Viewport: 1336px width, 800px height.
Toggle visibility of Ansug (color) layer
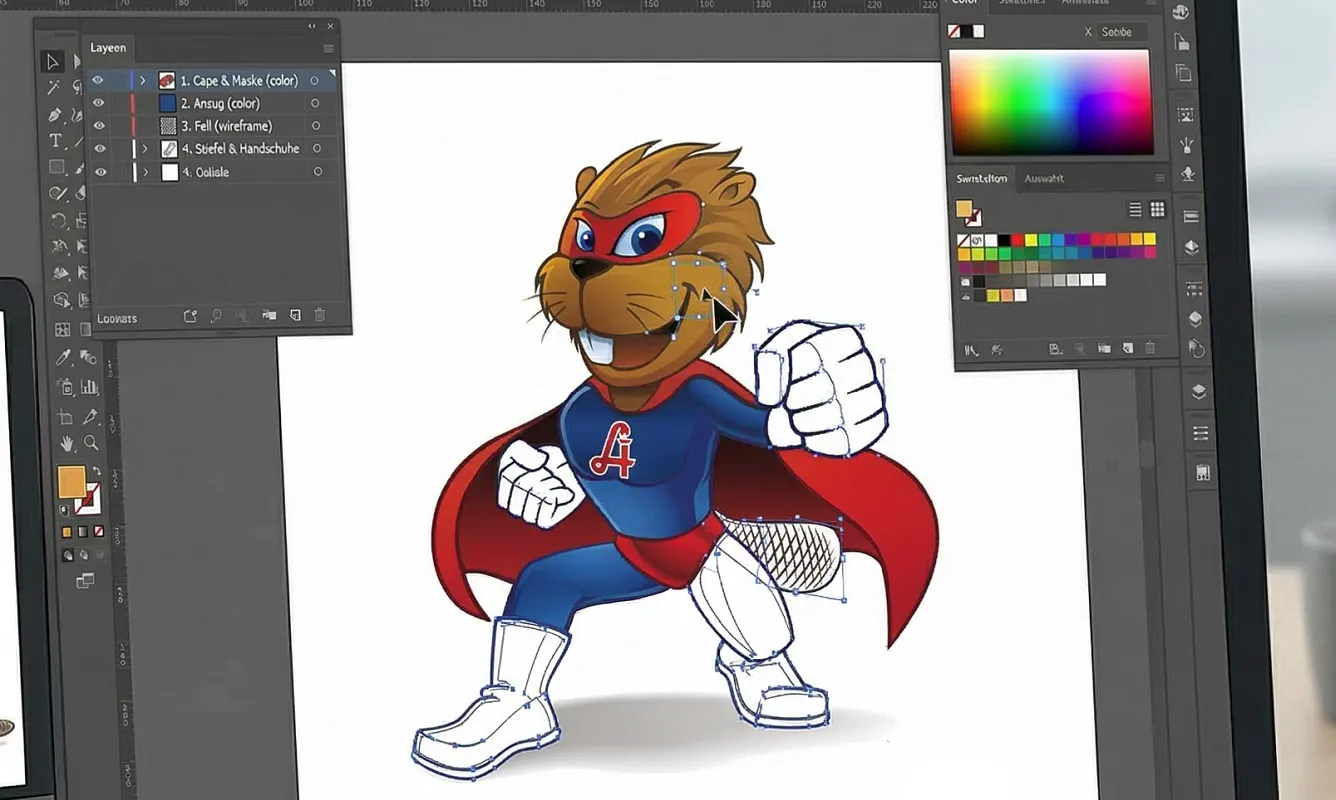pos(98,103)
